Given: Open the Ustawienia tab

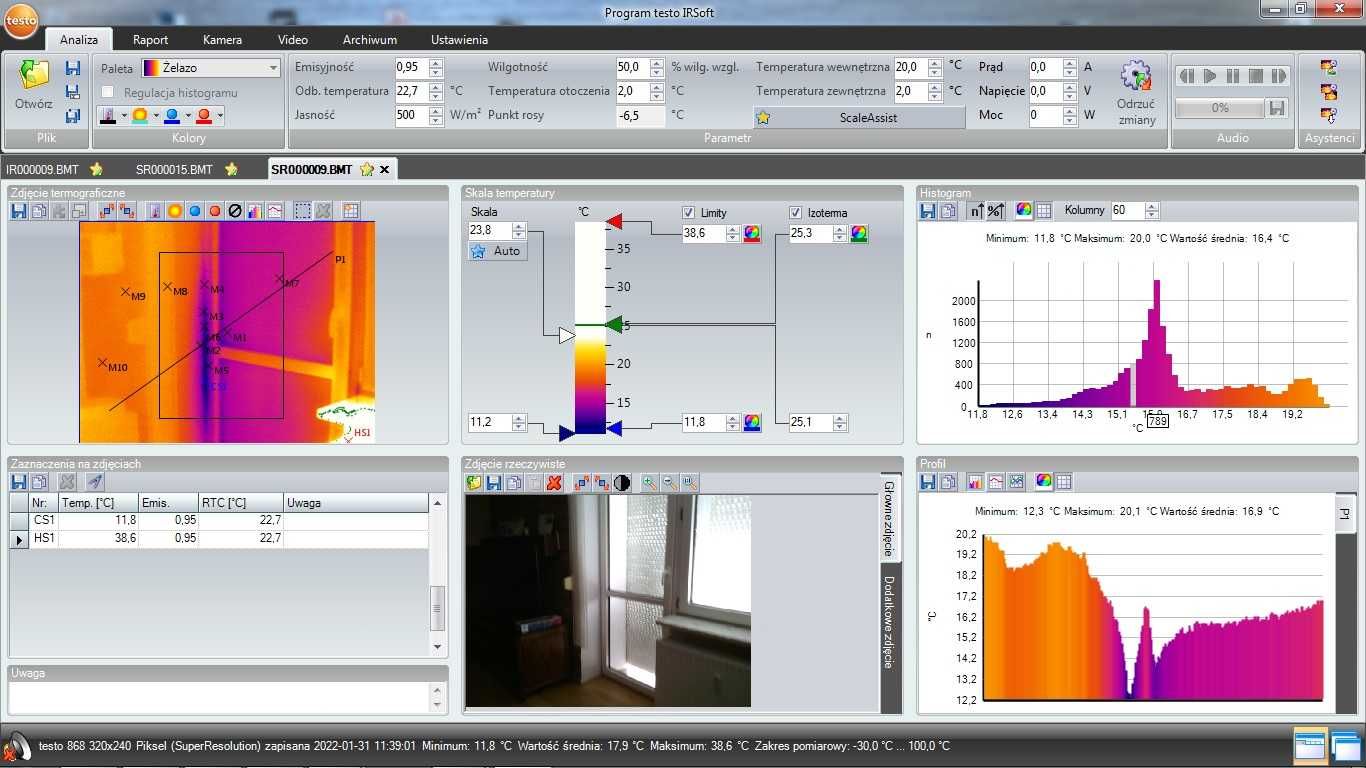Looking at the screenshot, I should (x=459, y=40).
